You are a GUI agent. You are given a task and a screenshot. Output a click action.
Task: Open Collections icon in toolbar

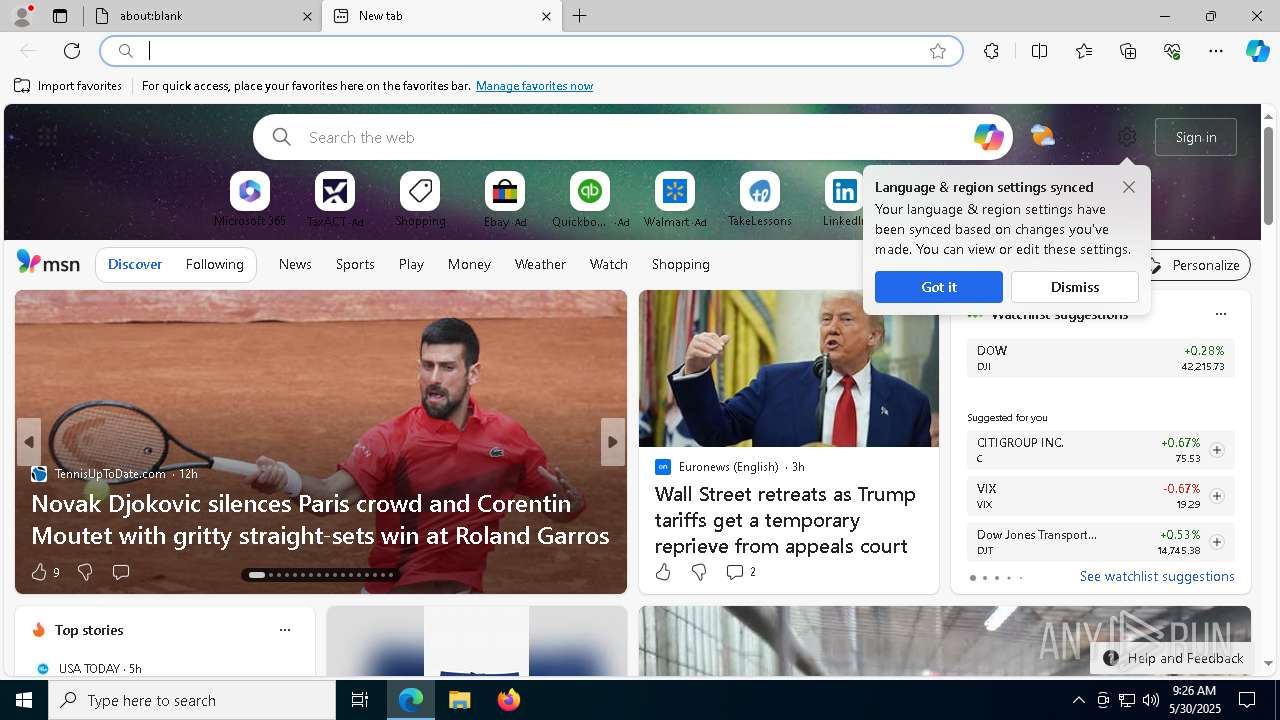[1128, 51]
